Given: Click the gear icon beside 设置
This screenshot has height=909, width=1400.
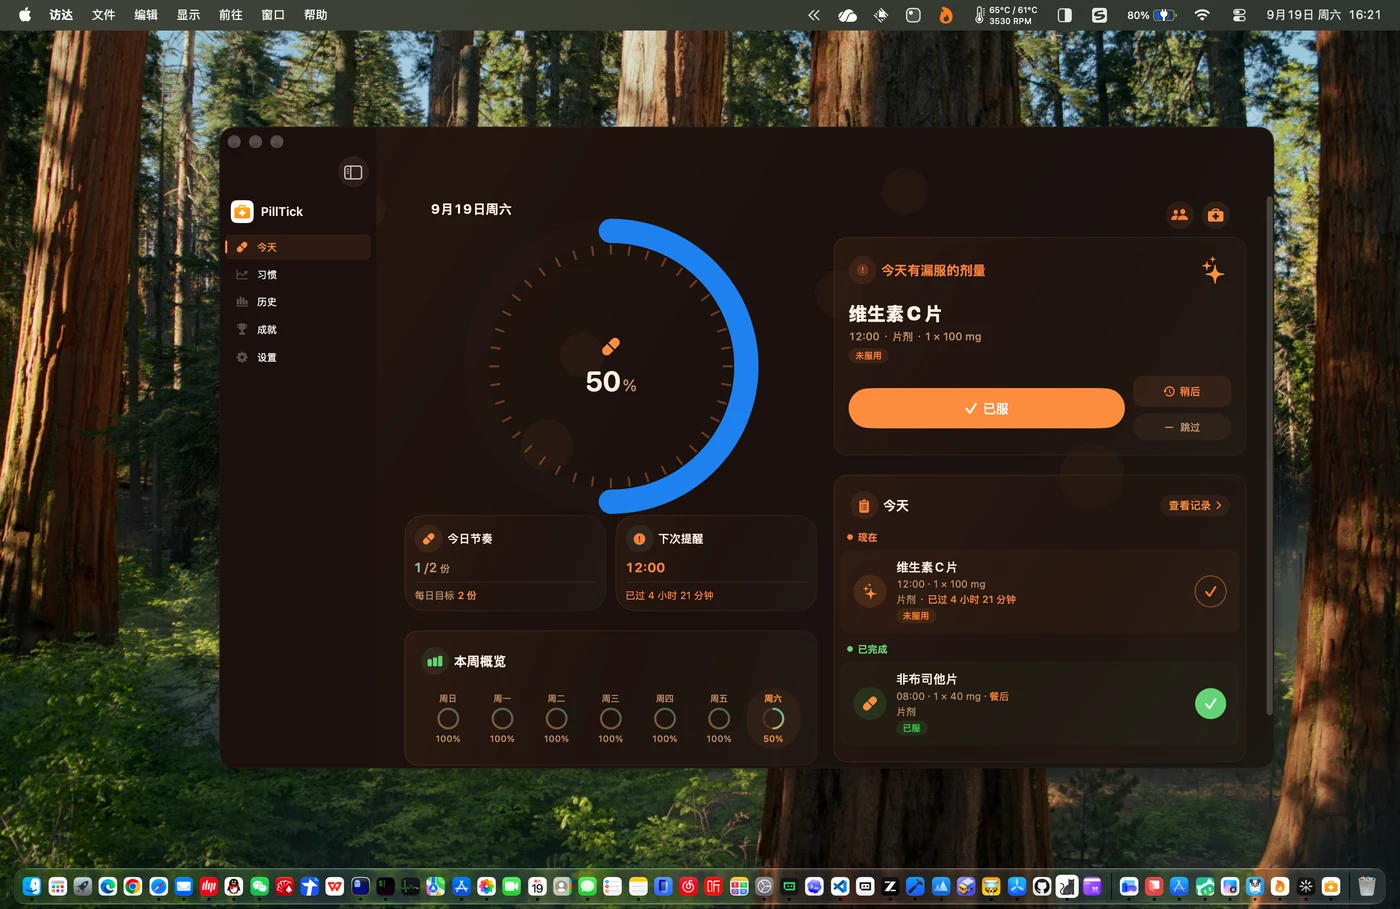Looking at the screenshot, I should (242, 357).
